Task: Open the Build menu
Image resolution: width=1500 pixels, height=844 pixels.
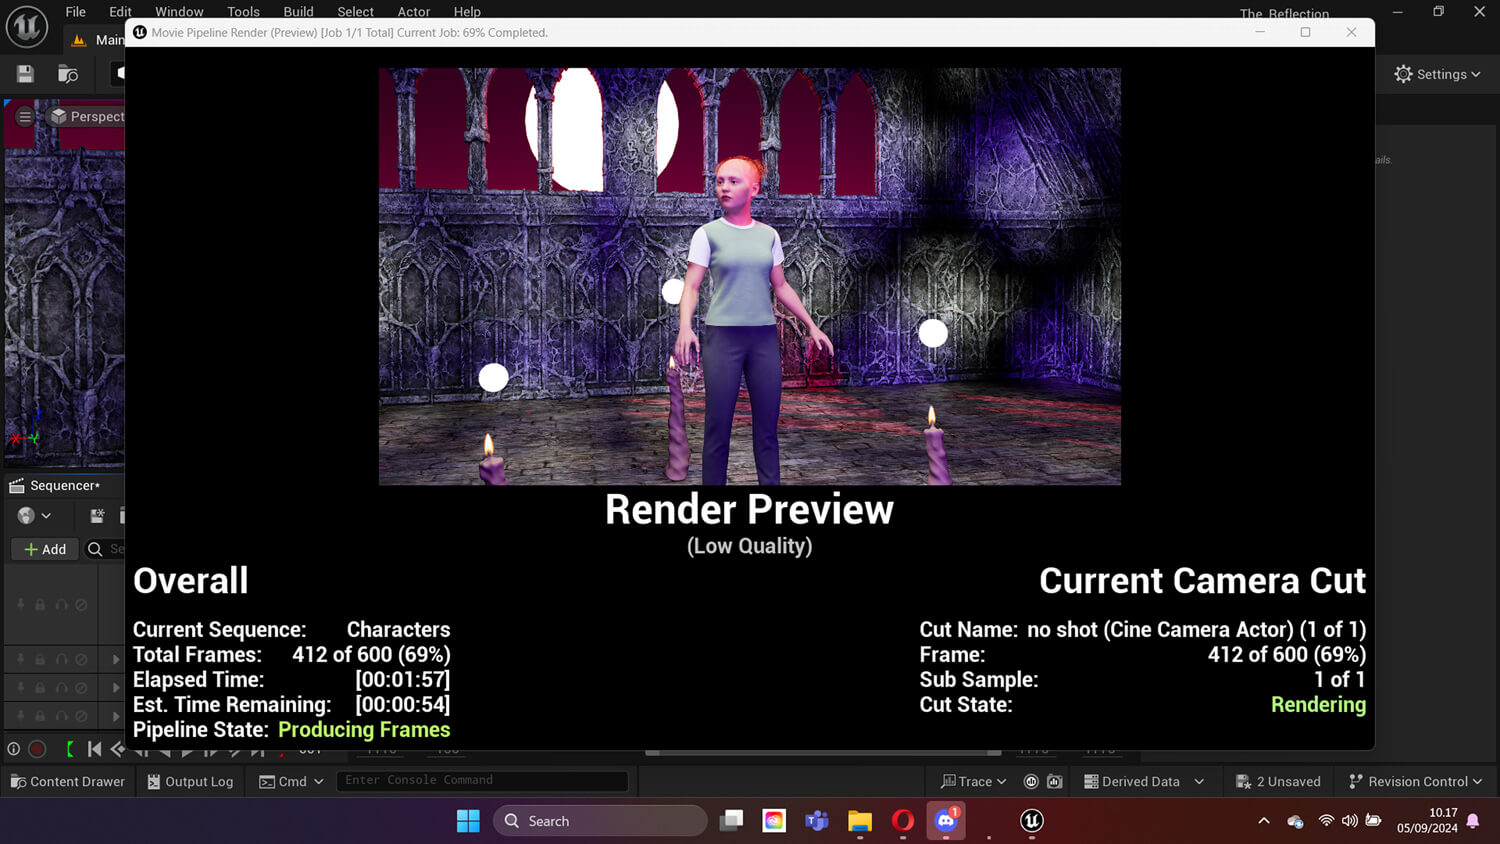Action: click(298, 12)
